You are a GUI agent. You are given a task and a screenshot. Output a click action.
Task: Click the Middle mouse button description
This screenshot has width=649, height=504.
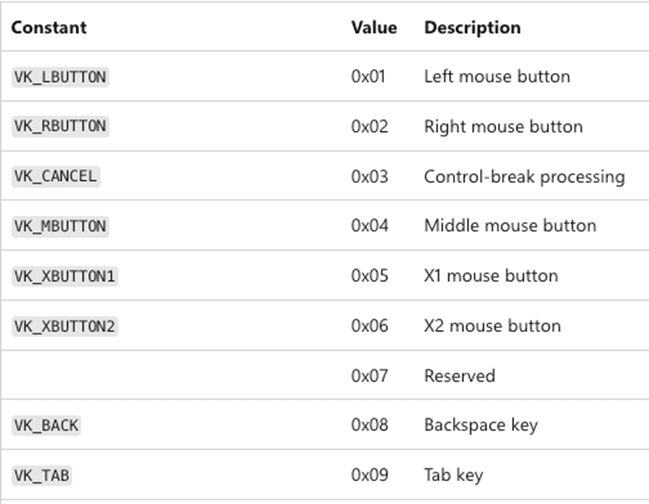pos(510,226)
